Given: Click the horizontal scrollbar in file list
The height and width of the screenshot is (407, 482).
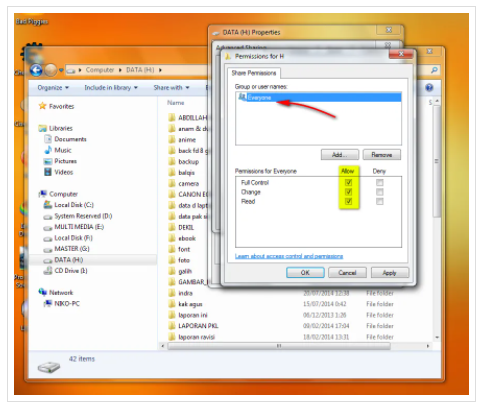Looking at the screenshot, I should pyautogui.click(x=279, y=346).
